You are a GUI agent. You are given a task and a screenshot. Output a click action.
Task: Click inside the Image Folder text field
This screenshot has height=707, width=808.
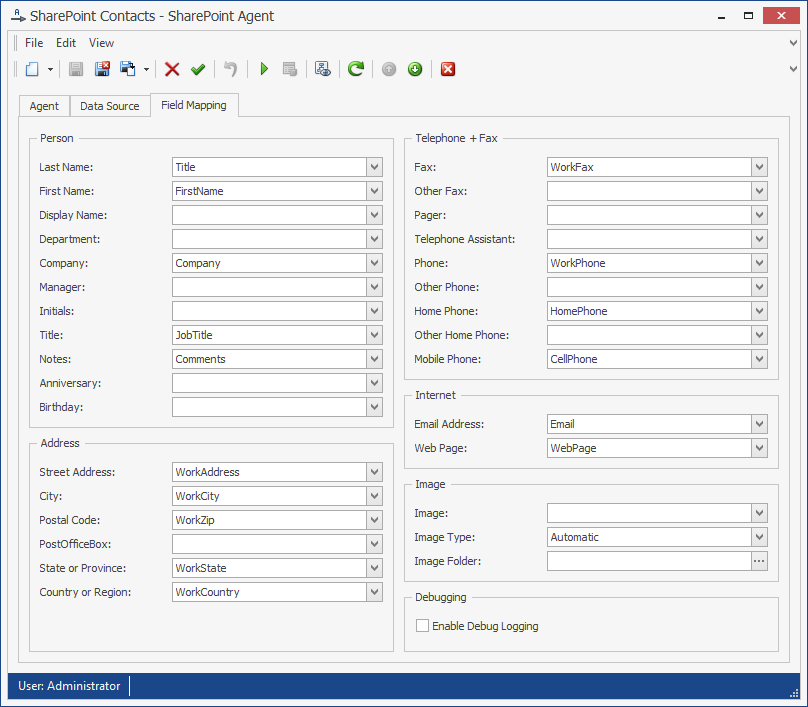649,561
